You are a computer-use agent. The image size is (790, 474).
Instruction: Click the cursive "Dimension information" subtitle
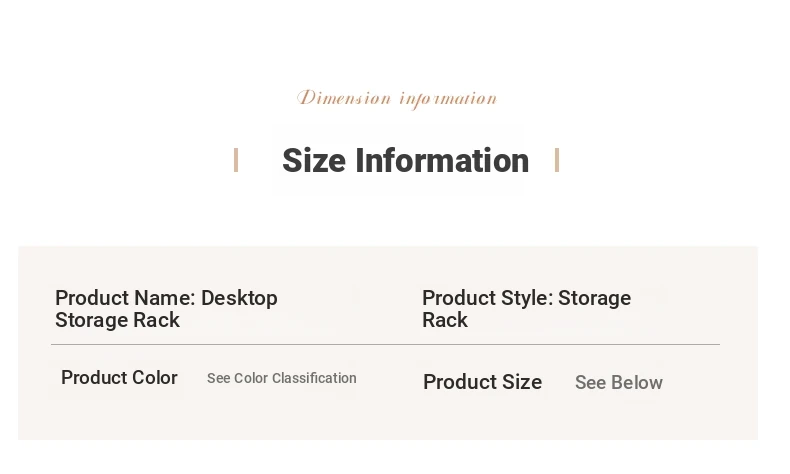point(397,98)
